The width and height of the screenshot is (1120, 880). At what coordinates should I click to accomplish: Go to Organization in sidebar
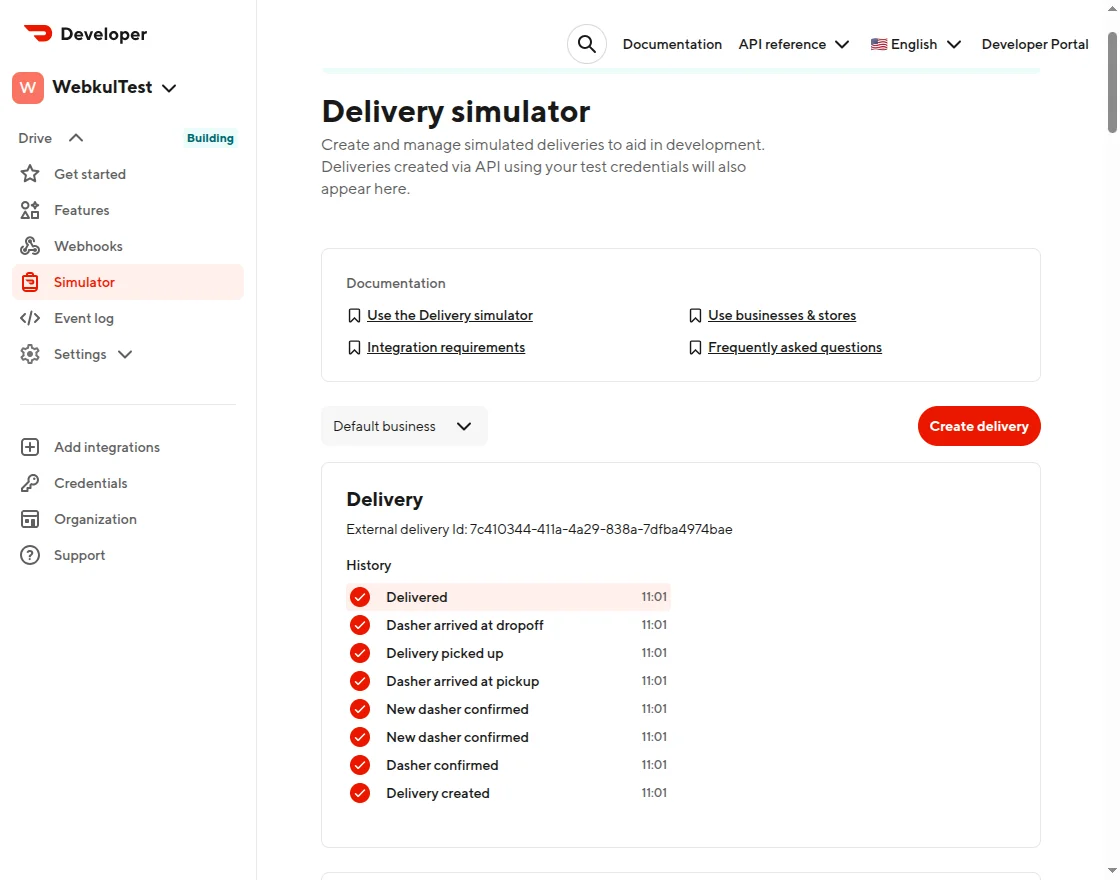[95, 519]
